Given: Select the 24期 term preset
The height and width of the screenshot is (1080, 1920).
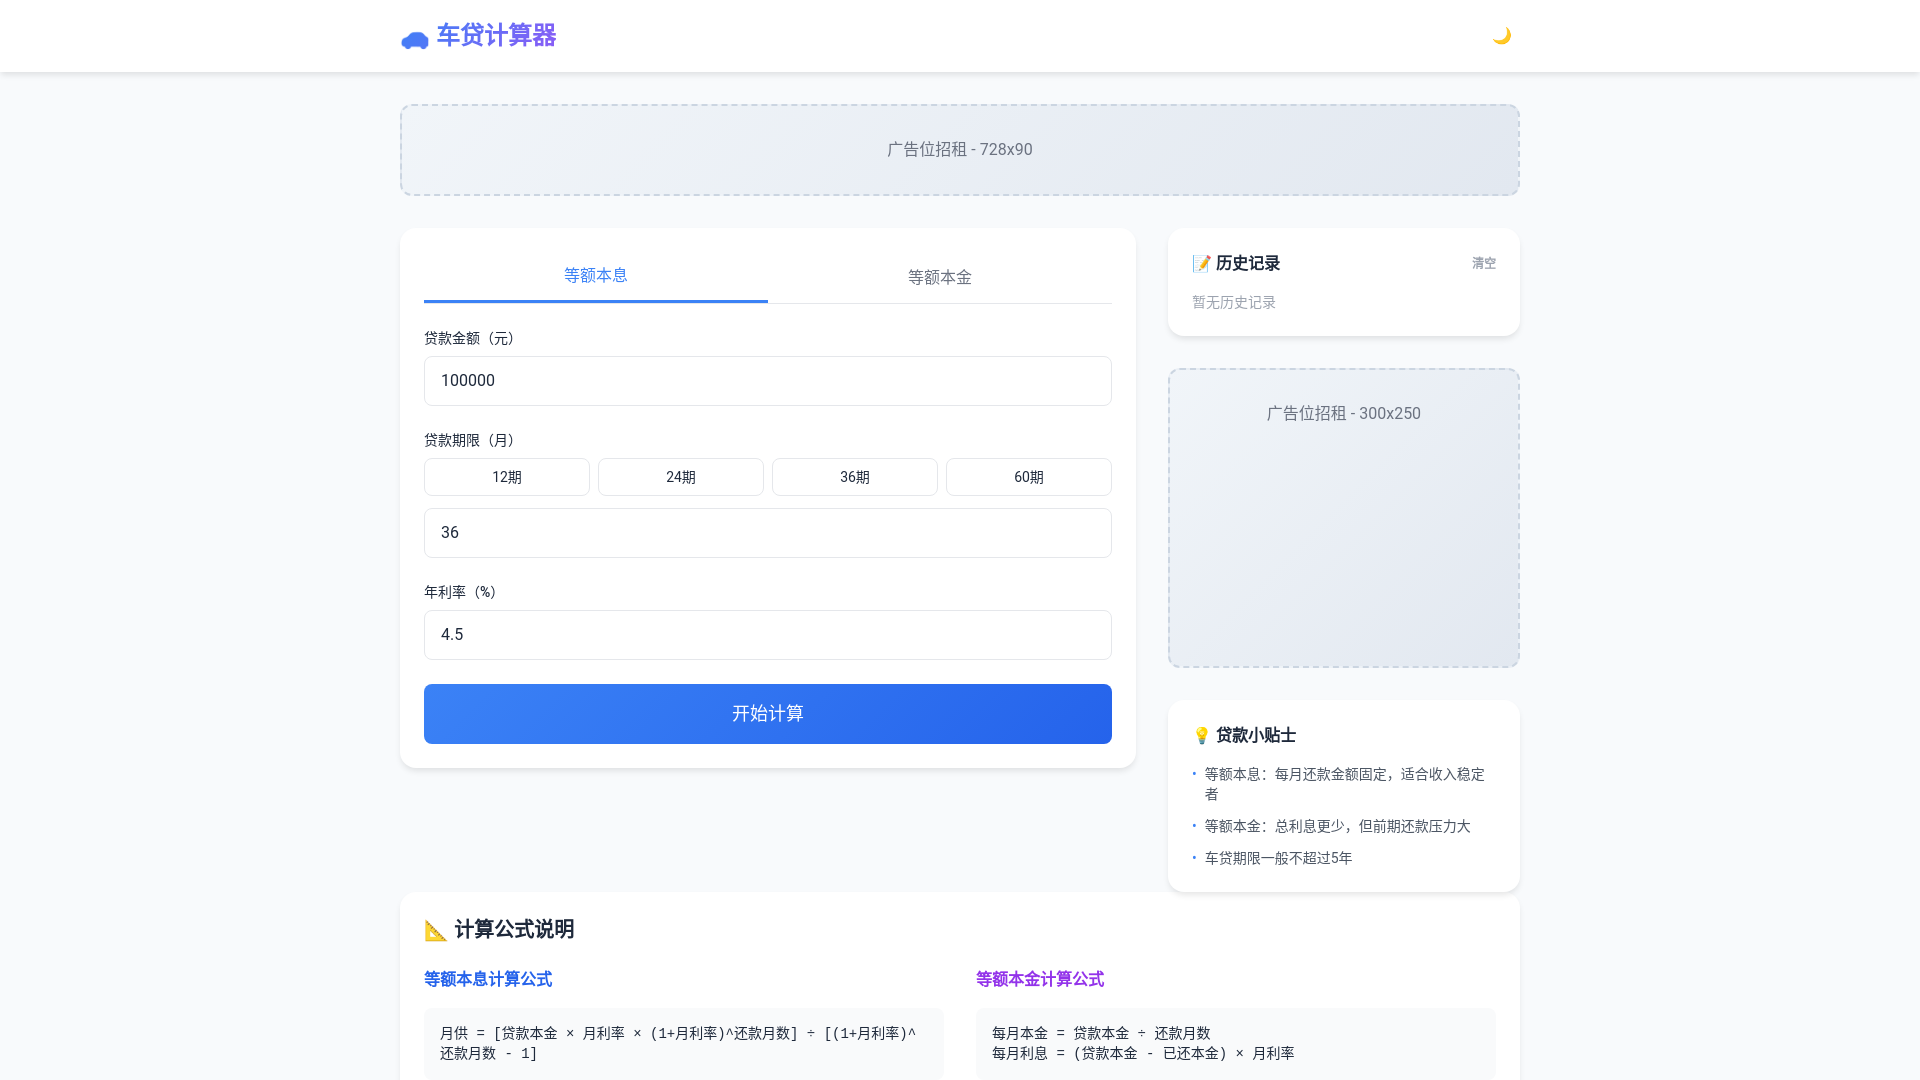Looking at the screenshot, I should [x=681, y=477].
